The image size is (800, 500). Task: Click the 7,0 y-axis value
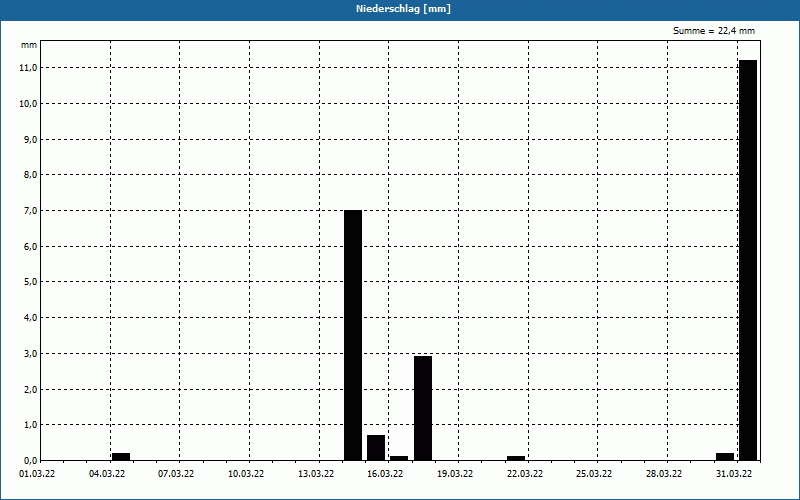coord(31,210)
